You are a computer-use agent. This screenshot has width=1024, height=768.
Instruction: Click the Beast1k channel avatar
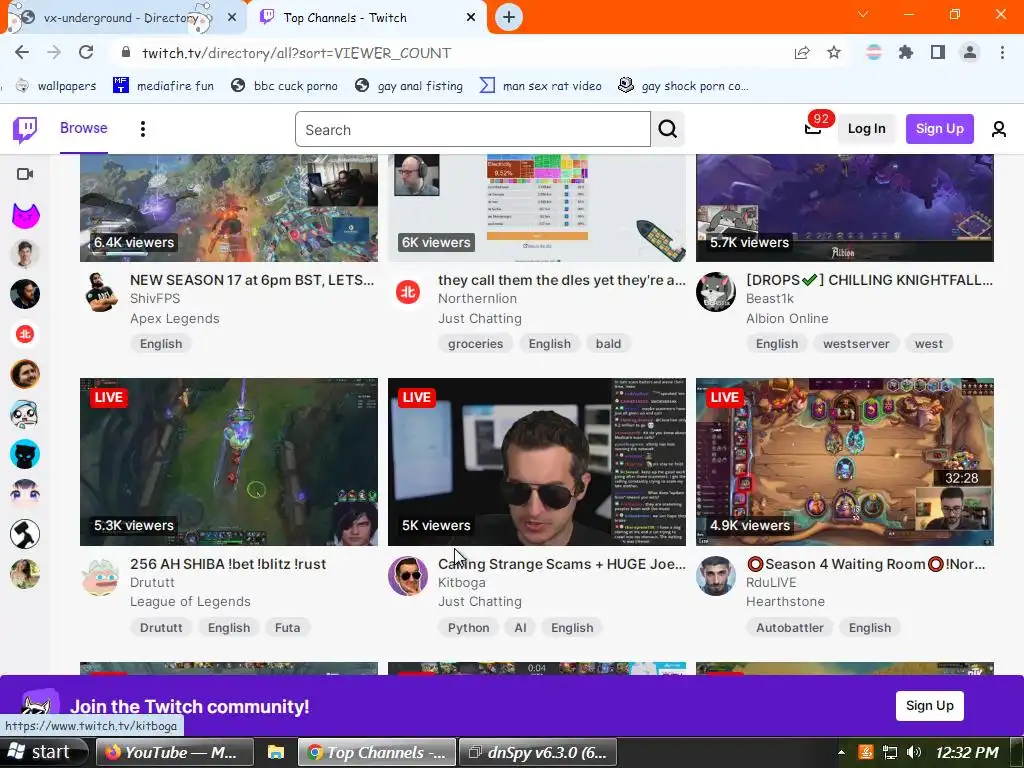coord(716,293)
